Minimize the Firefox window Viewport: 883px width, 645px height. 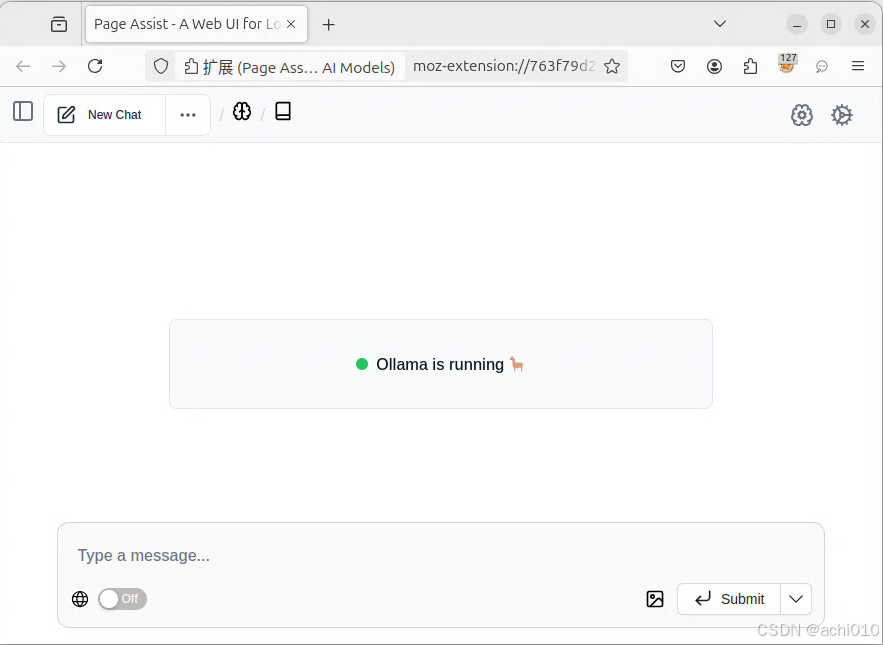pyautogui.click(x=797, y=24)
